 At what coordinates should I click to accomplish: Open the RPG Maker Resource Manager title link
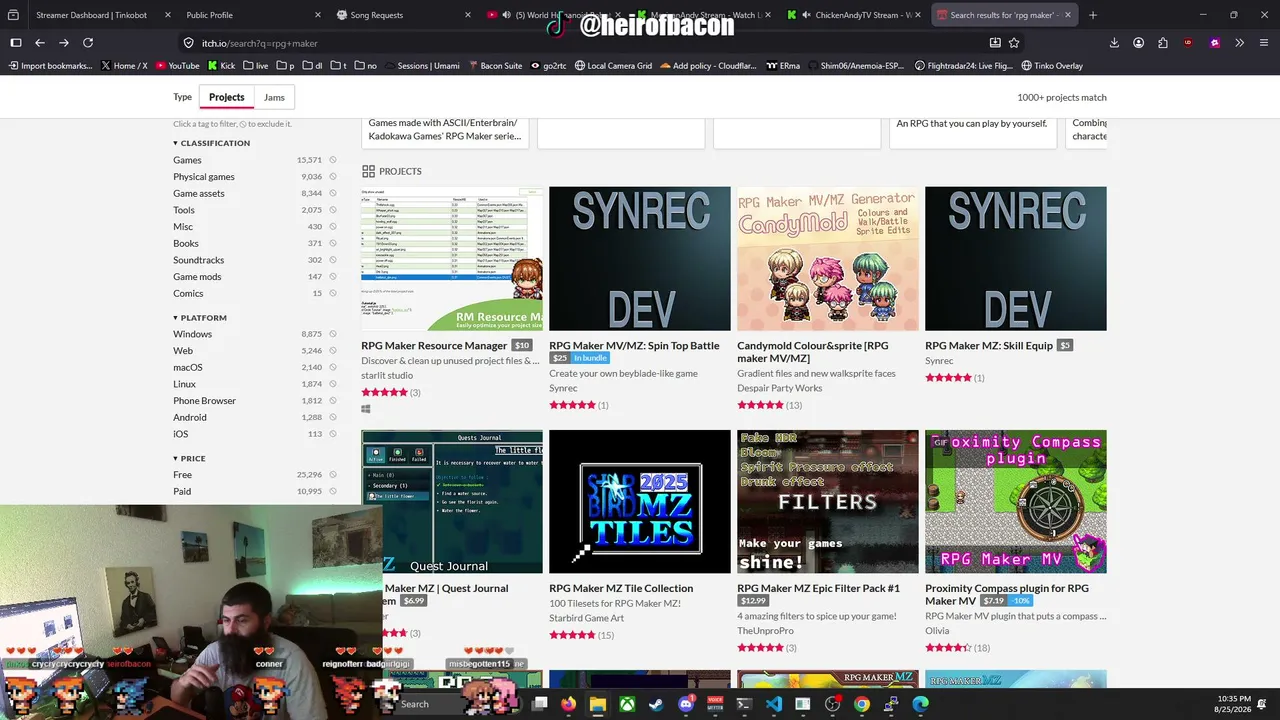coord(434,346)
